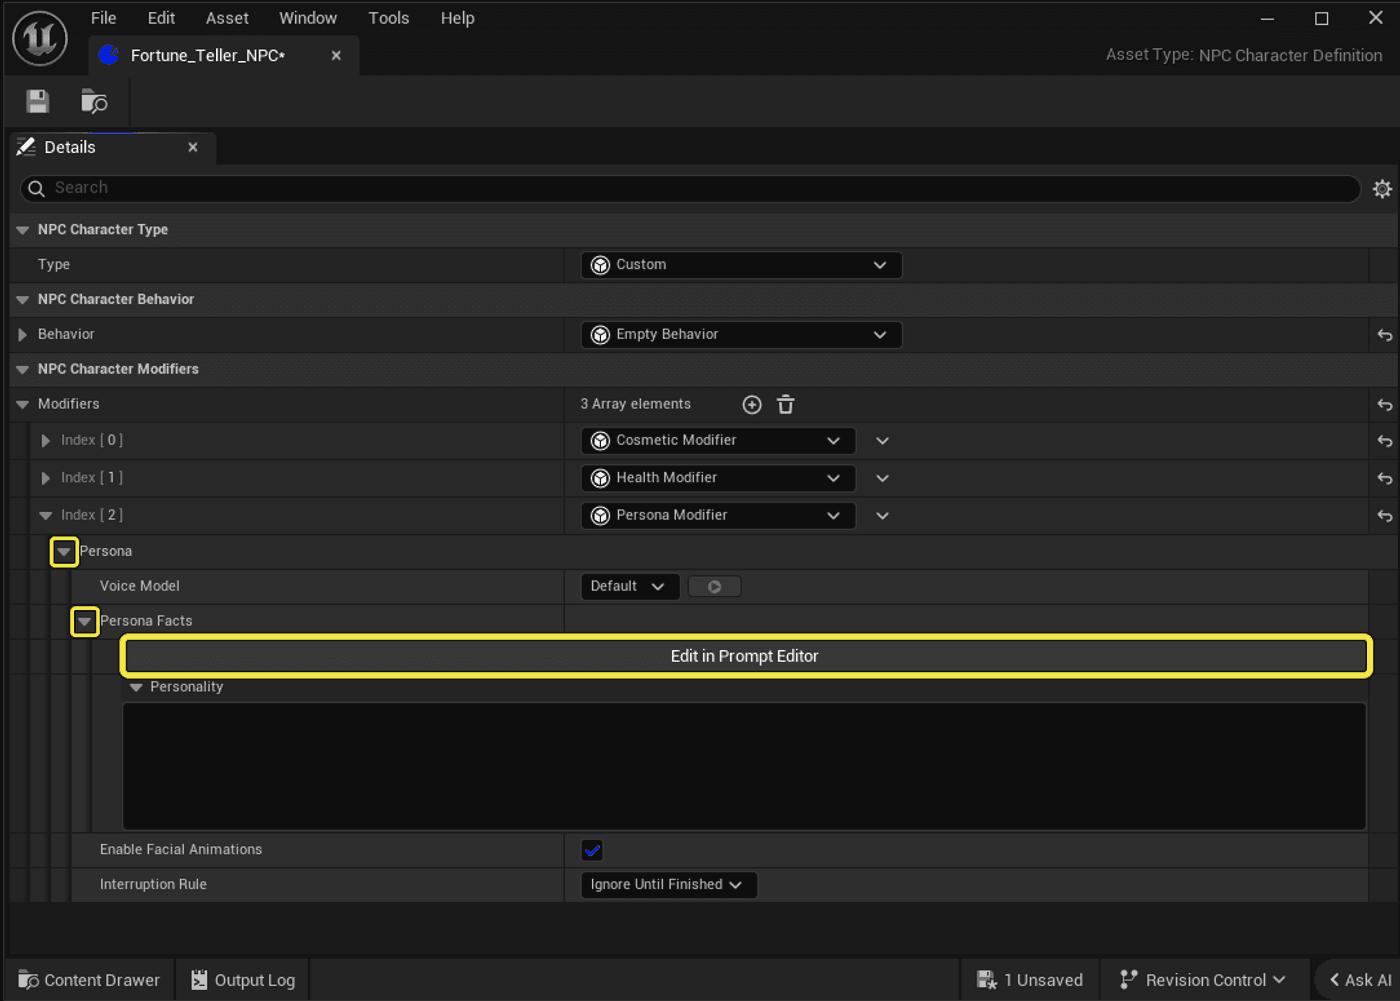The image size is (1400, 1001).
Task: Collapse the NPC Character Type section
Action: click(x=22, y=230)
